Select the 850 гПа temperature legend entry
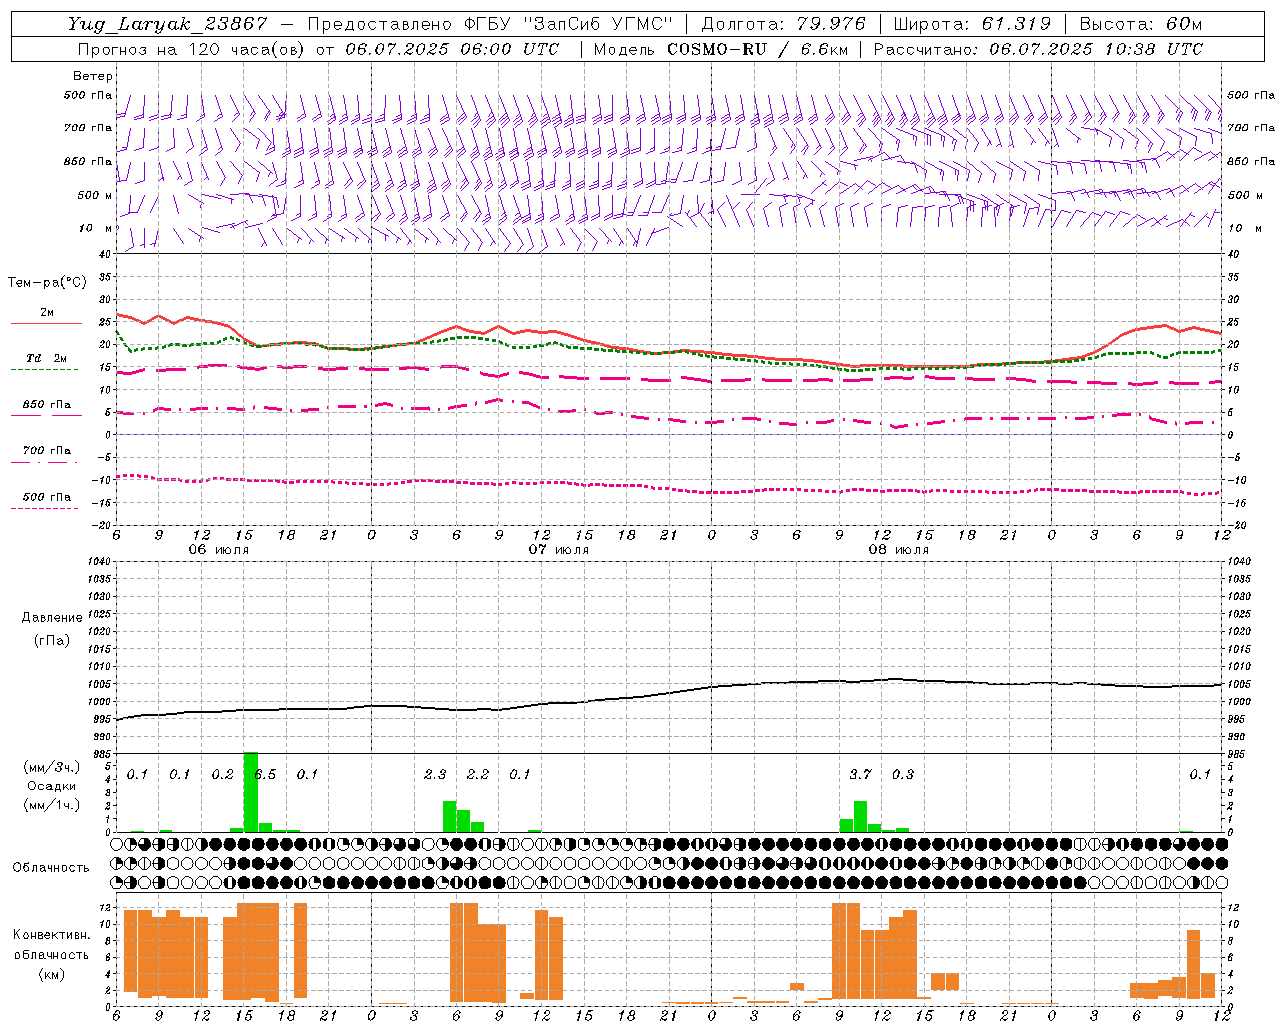Image resolution: width=1280 pixels, height=1024 pixels. (x=46, y=408)
